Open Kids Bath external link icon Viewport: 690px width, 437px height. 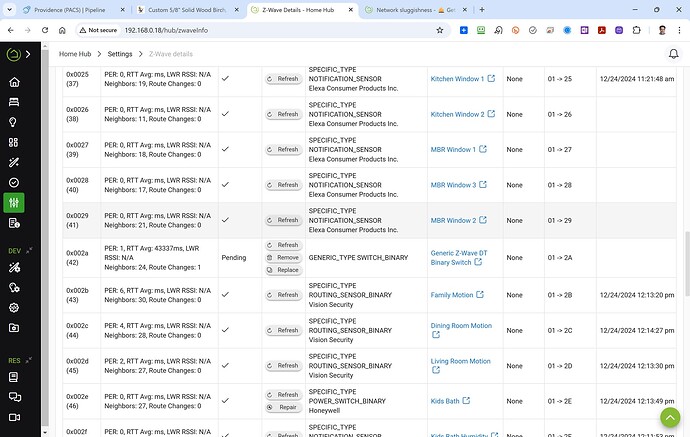click(x=466, y=400)
